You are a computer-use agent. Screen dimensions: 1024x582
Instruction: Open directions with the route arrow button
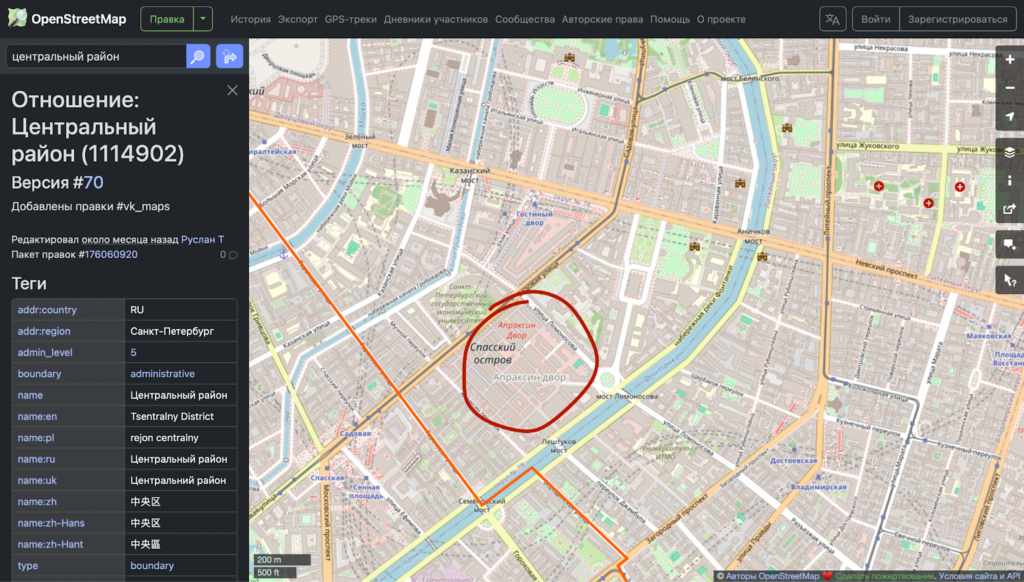point(229,57)
